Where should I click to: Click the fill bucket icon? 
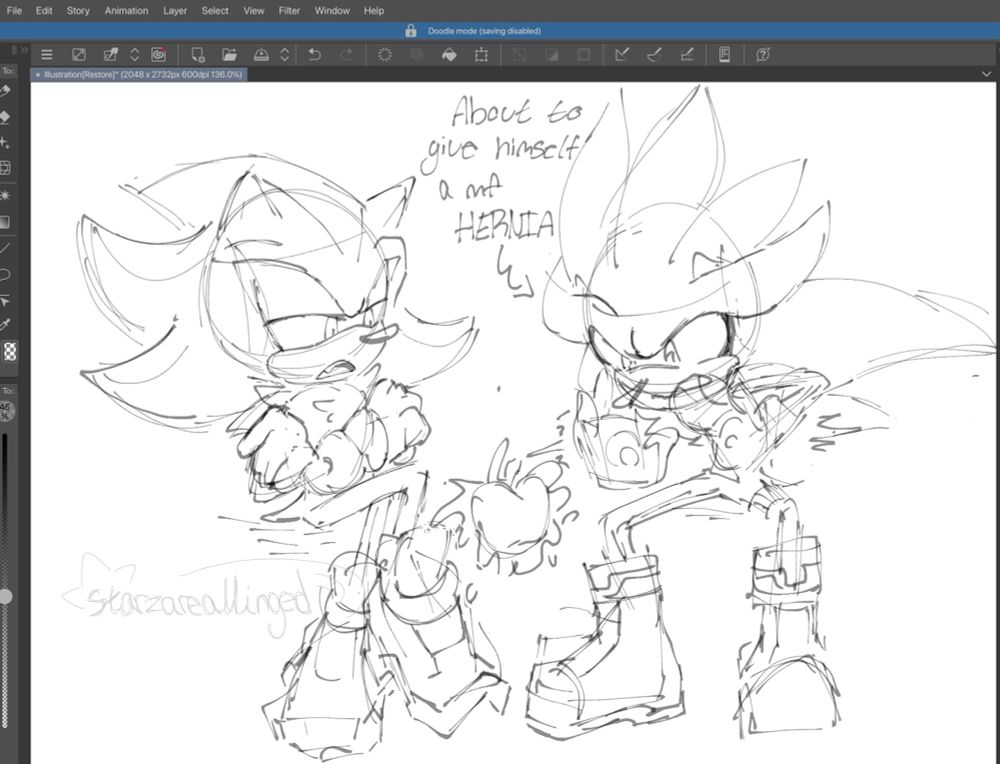pos(449,55)
